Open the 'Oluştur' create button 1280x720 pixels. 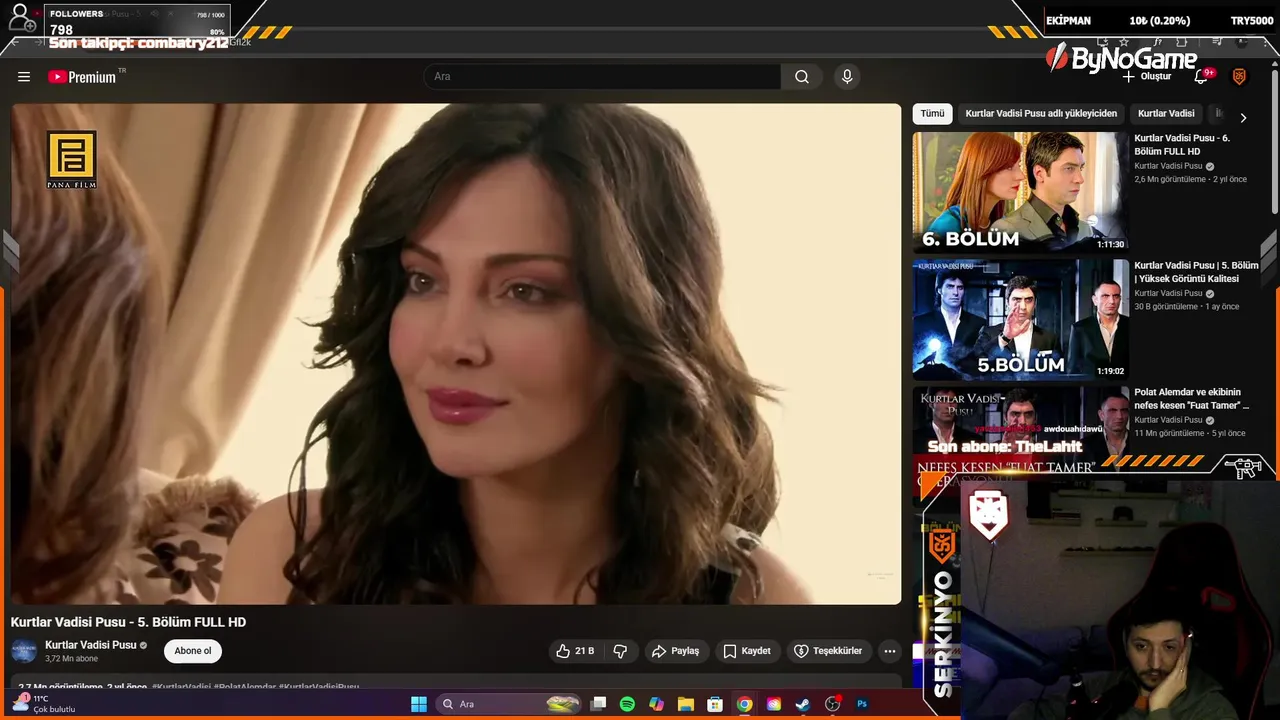click(1147, 77)
